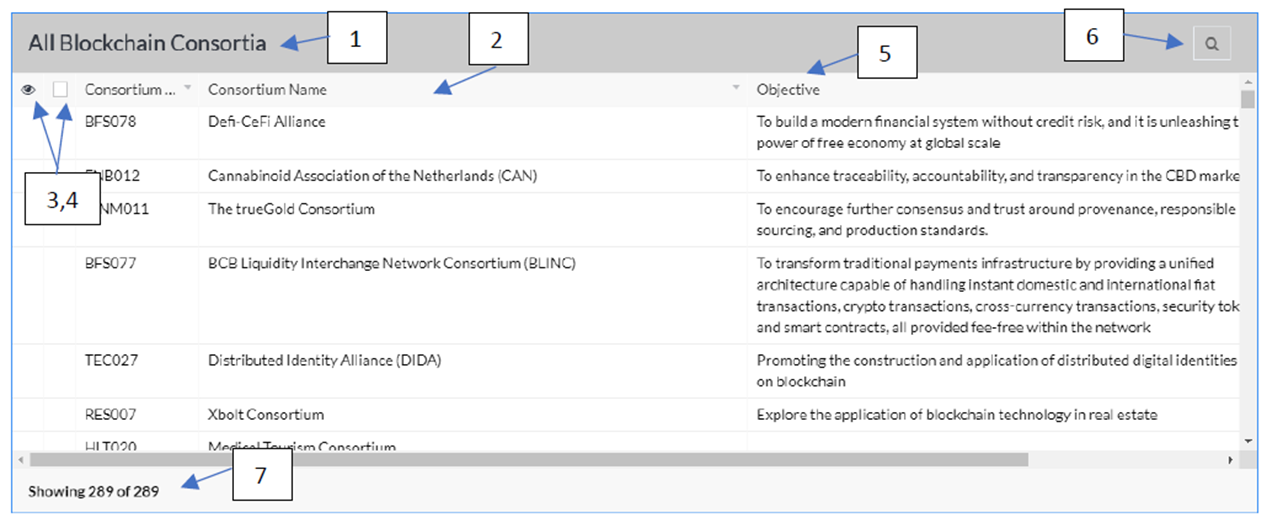Click the horizontal scrollbar left arrow
Image resolution: width=1267 pixels, height=523 pixels.
click(21, 459)
